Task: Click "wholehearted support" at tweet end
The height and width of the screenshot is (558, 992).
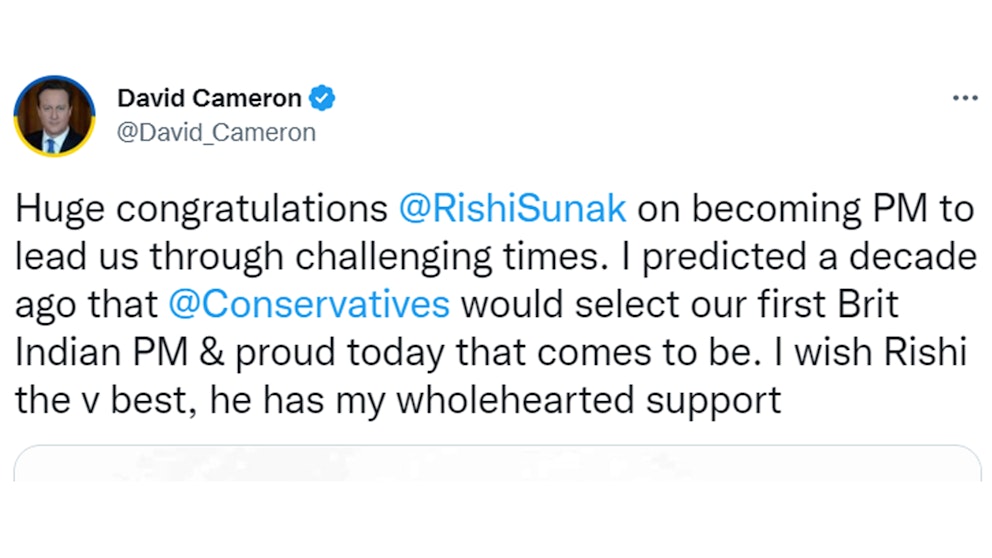Action: [x=588, y=400]
